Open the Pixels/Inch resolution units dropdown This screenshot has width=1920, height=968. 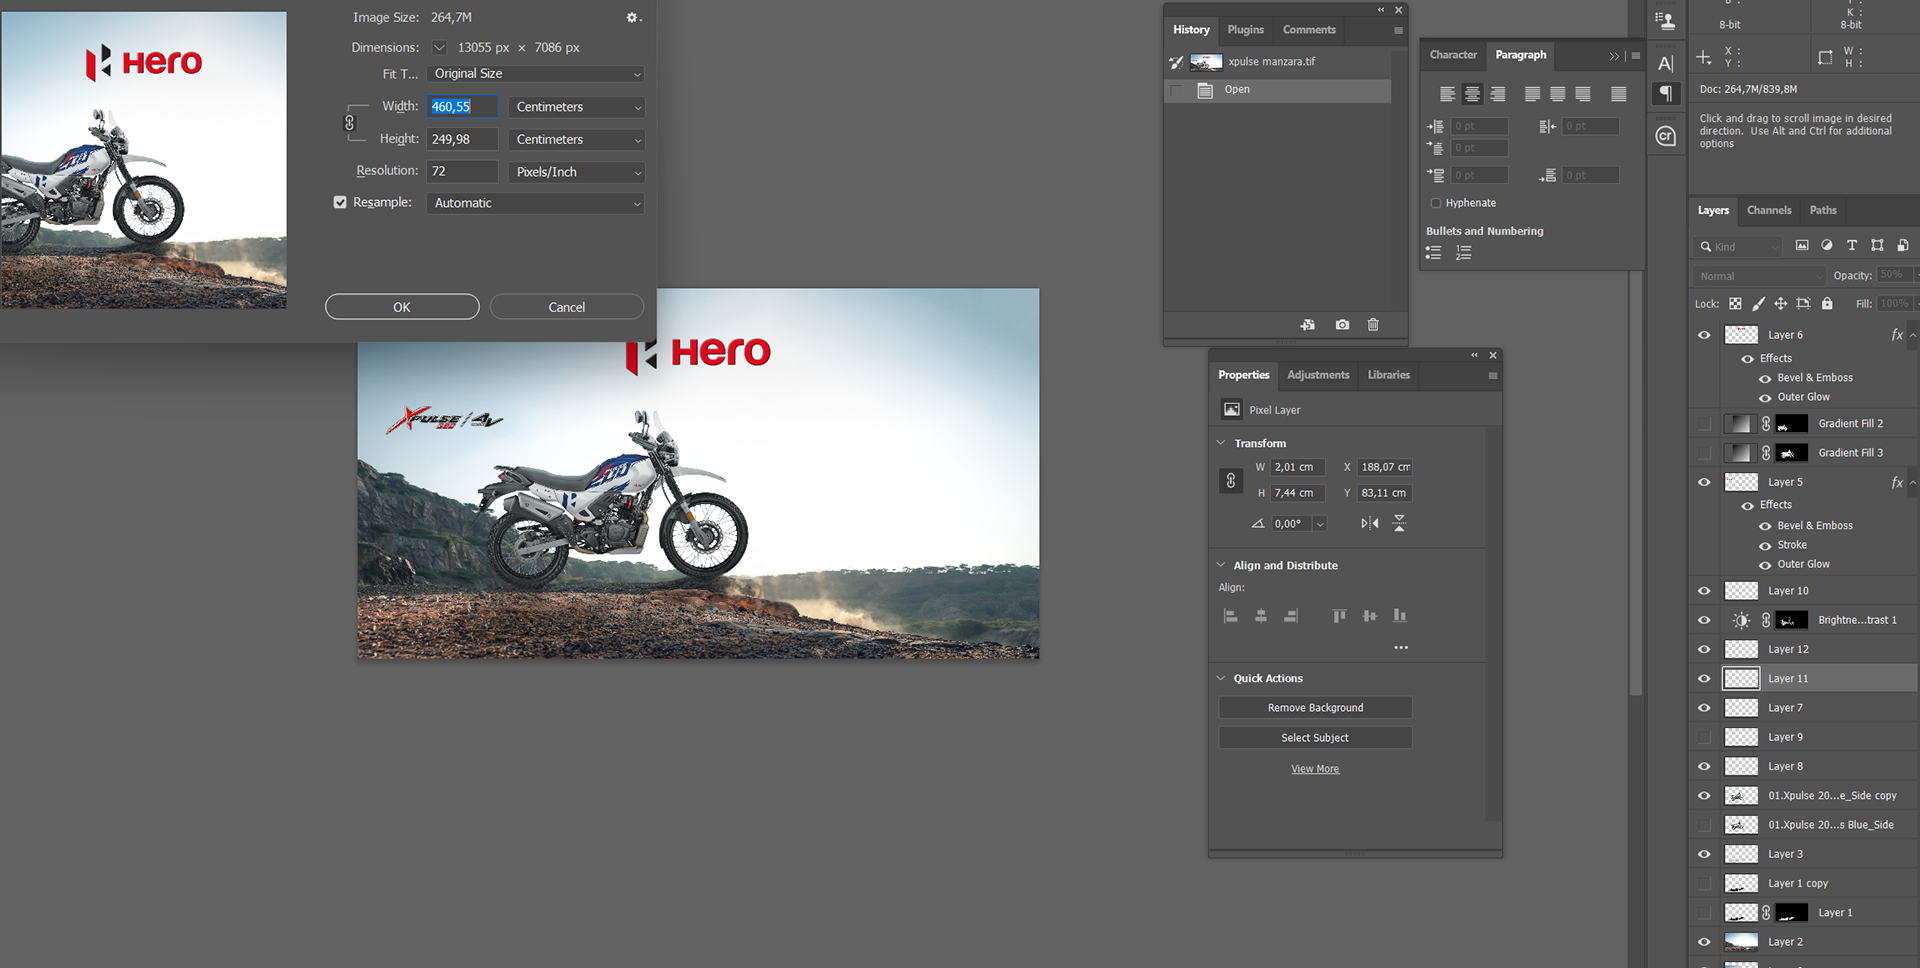click(x=576, y=172)
